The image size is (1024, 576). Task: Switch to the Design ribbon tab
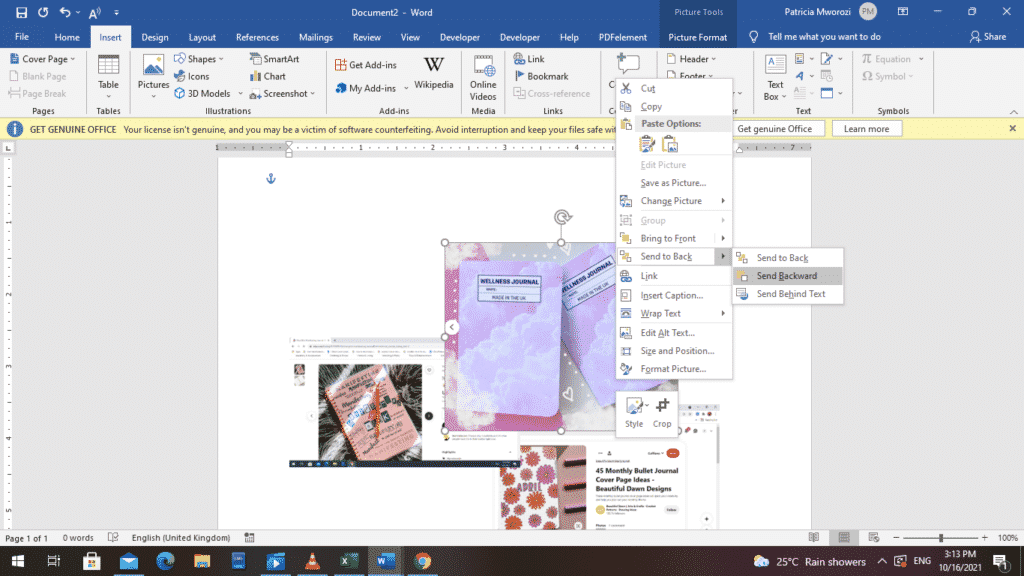(x=154, y=36)
